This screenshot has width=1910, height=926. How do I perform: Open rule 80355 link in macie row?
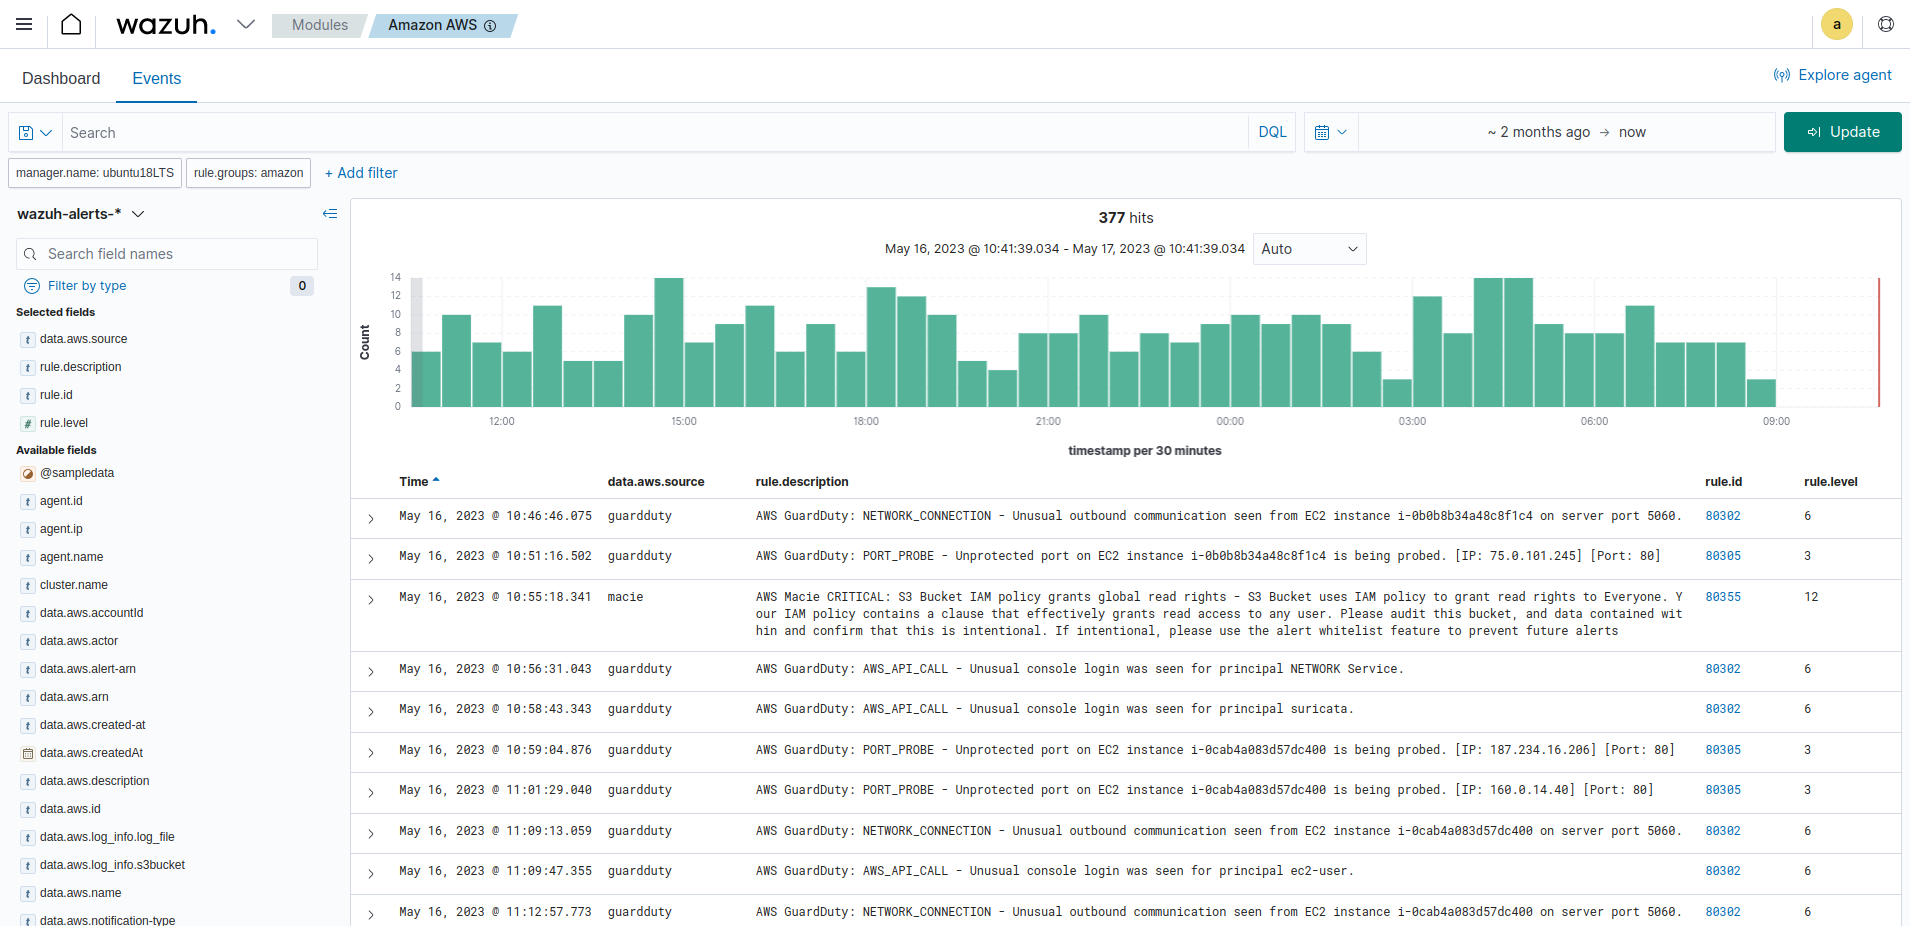coord(1723,597)
